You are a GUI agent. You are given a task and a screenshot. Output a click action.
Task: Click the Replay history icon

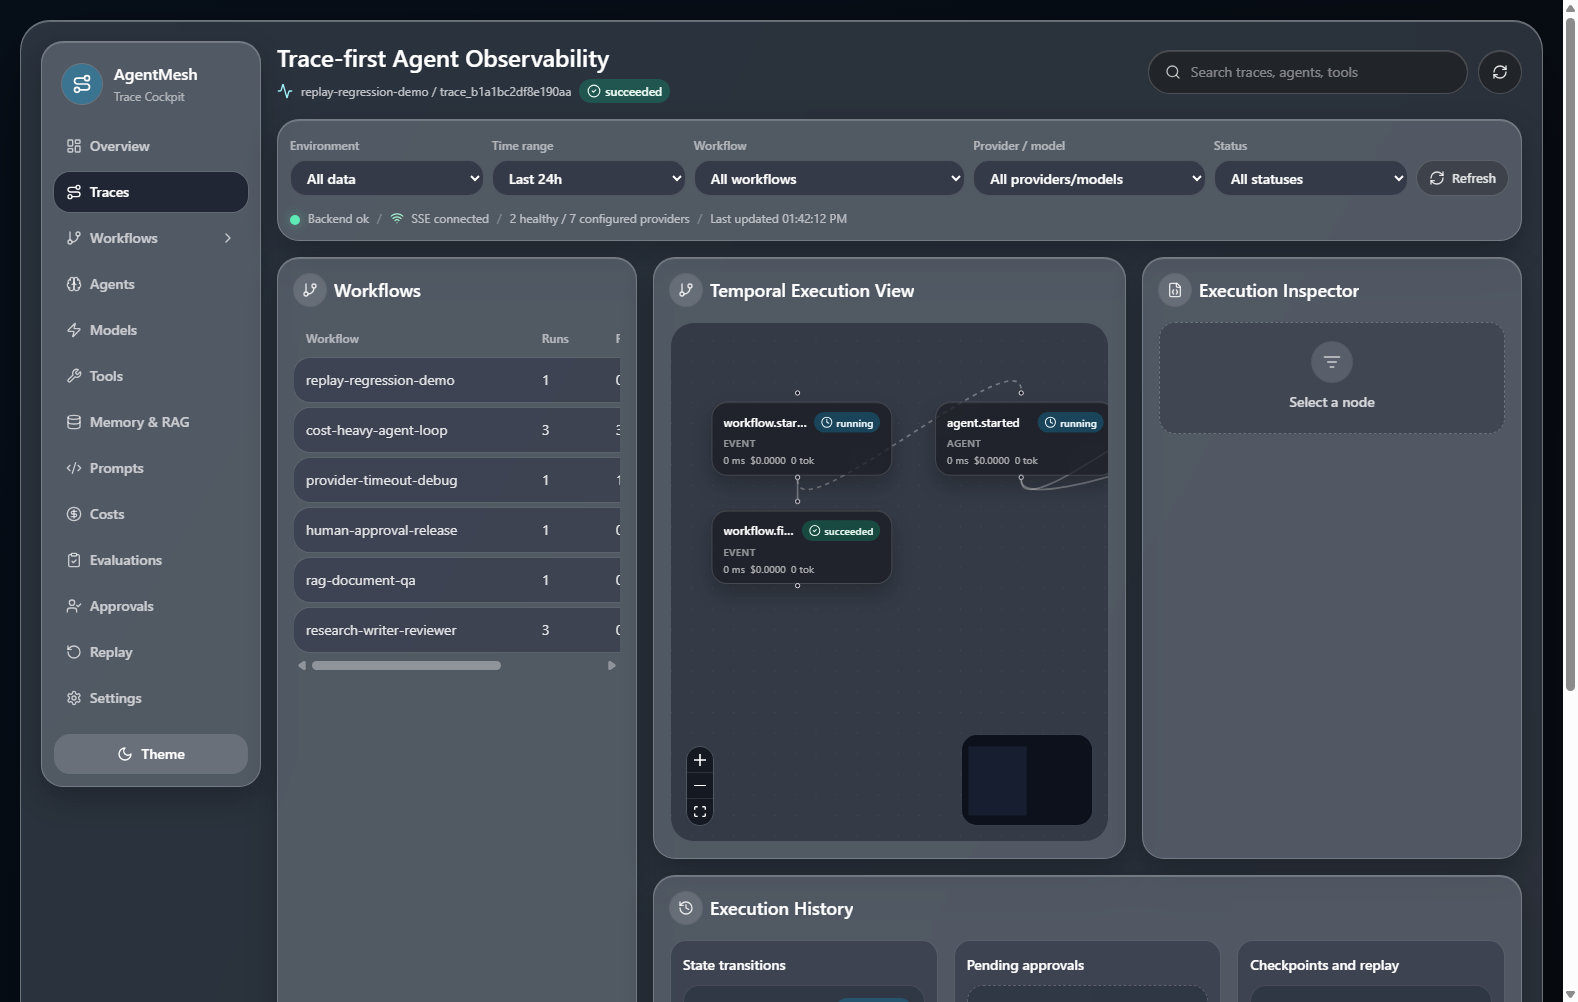[74, 652]
